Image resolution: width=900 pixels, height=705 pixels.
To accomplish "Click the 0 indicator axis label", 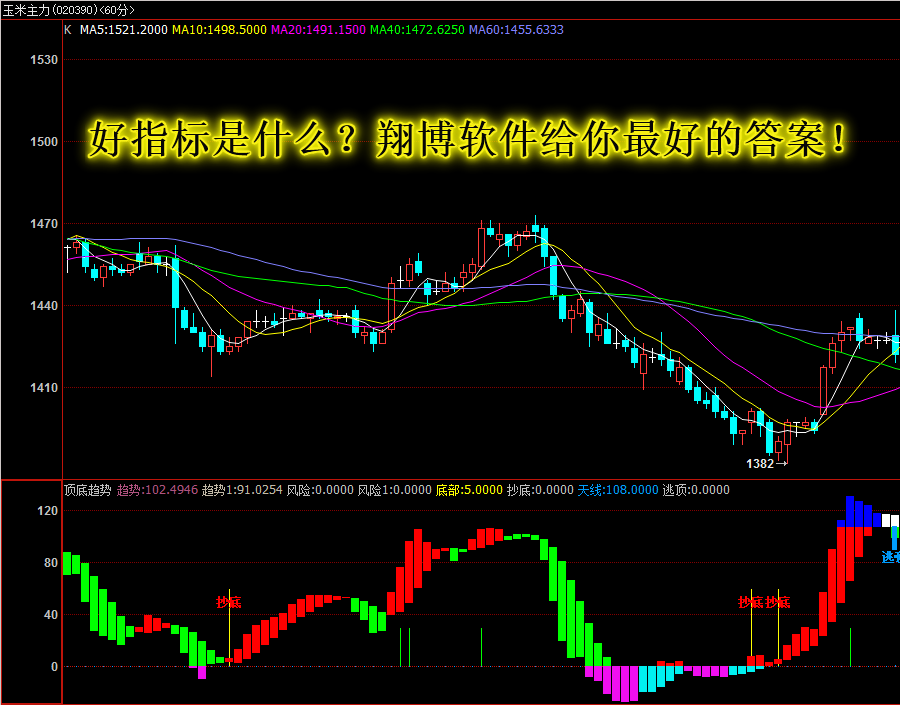I will (55, 667).
